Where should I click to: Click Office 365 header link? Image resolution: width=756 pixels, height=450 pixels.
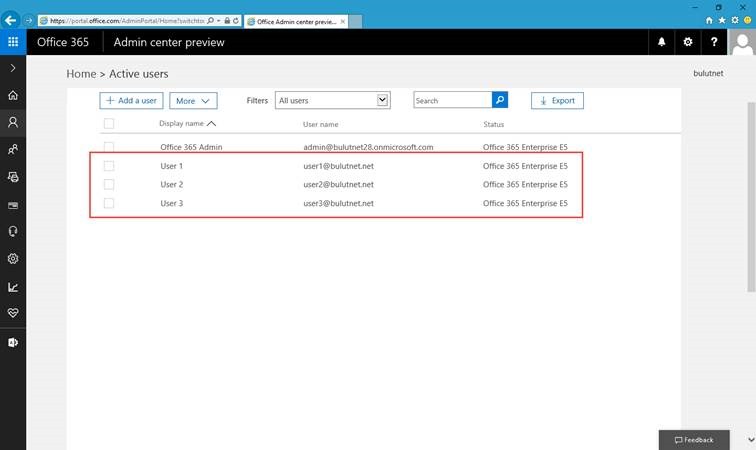point(63,42)
